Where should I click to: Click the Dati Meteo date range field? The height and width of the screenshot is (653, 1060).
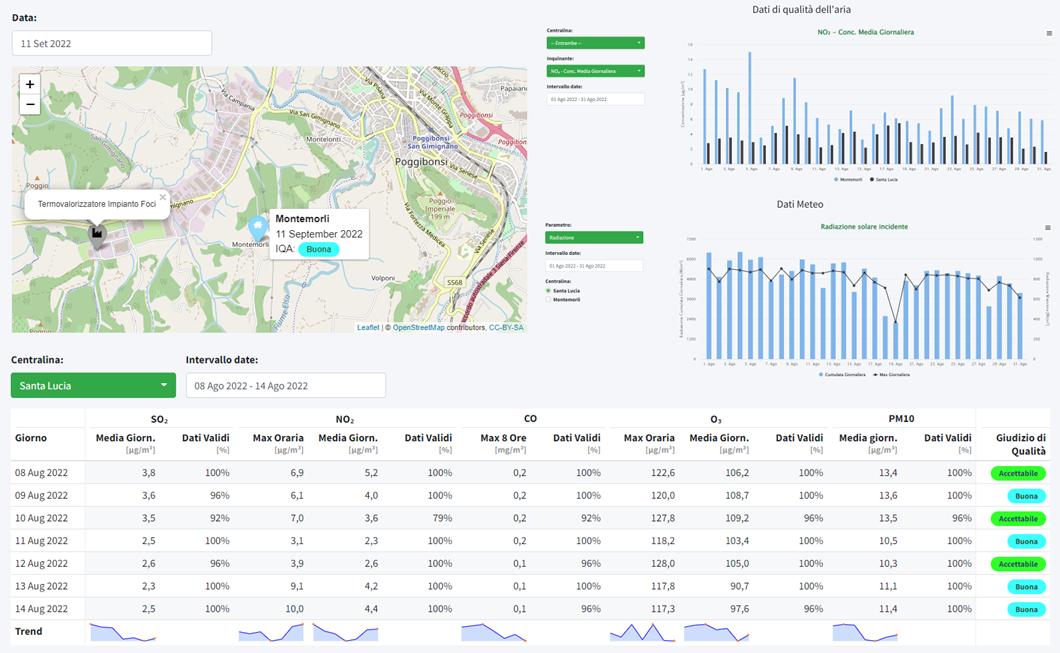coord(594,266)
